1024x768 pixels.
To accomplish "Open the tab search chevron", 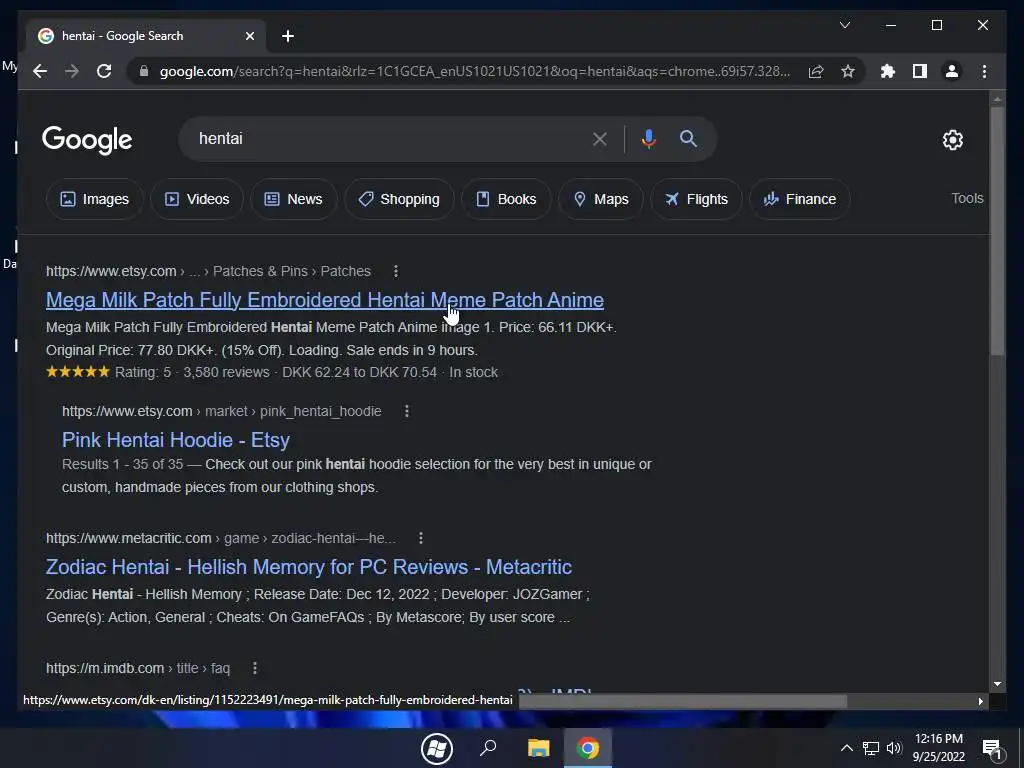I will coord(844,25).
